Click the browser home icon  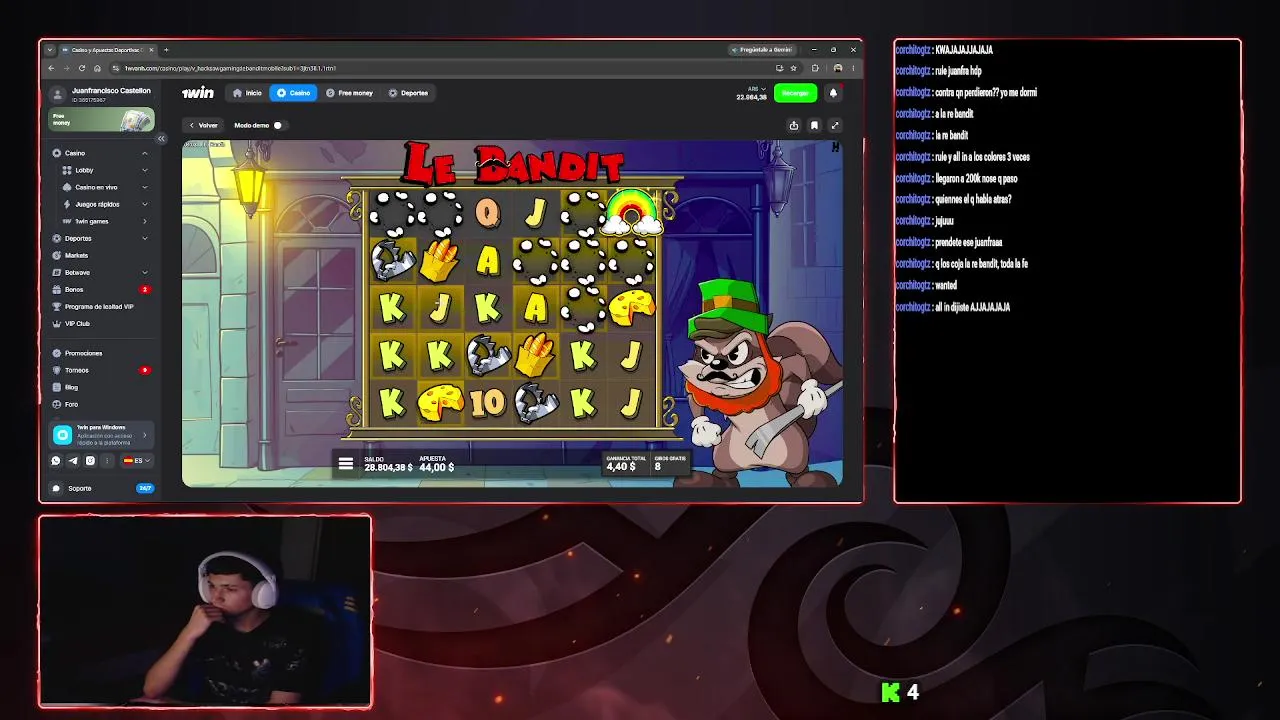pyautogui.click(x=97, y=68)
